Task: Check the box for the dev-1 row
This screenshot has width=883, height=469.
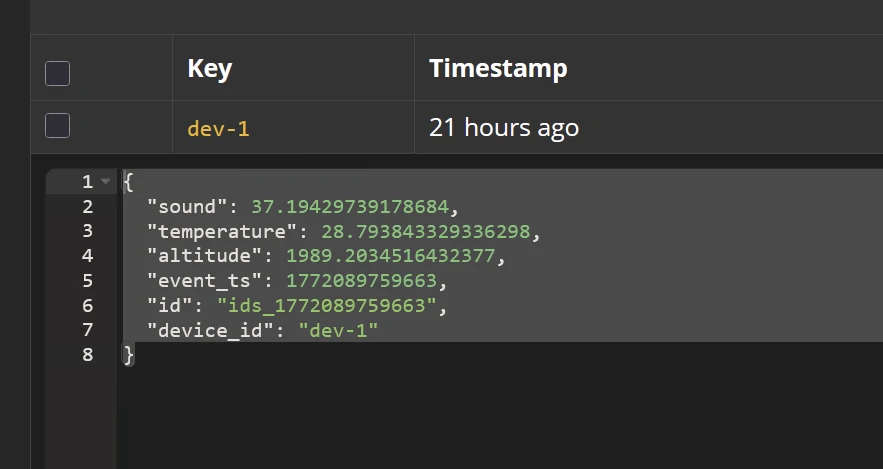Action: pos(58,126)
